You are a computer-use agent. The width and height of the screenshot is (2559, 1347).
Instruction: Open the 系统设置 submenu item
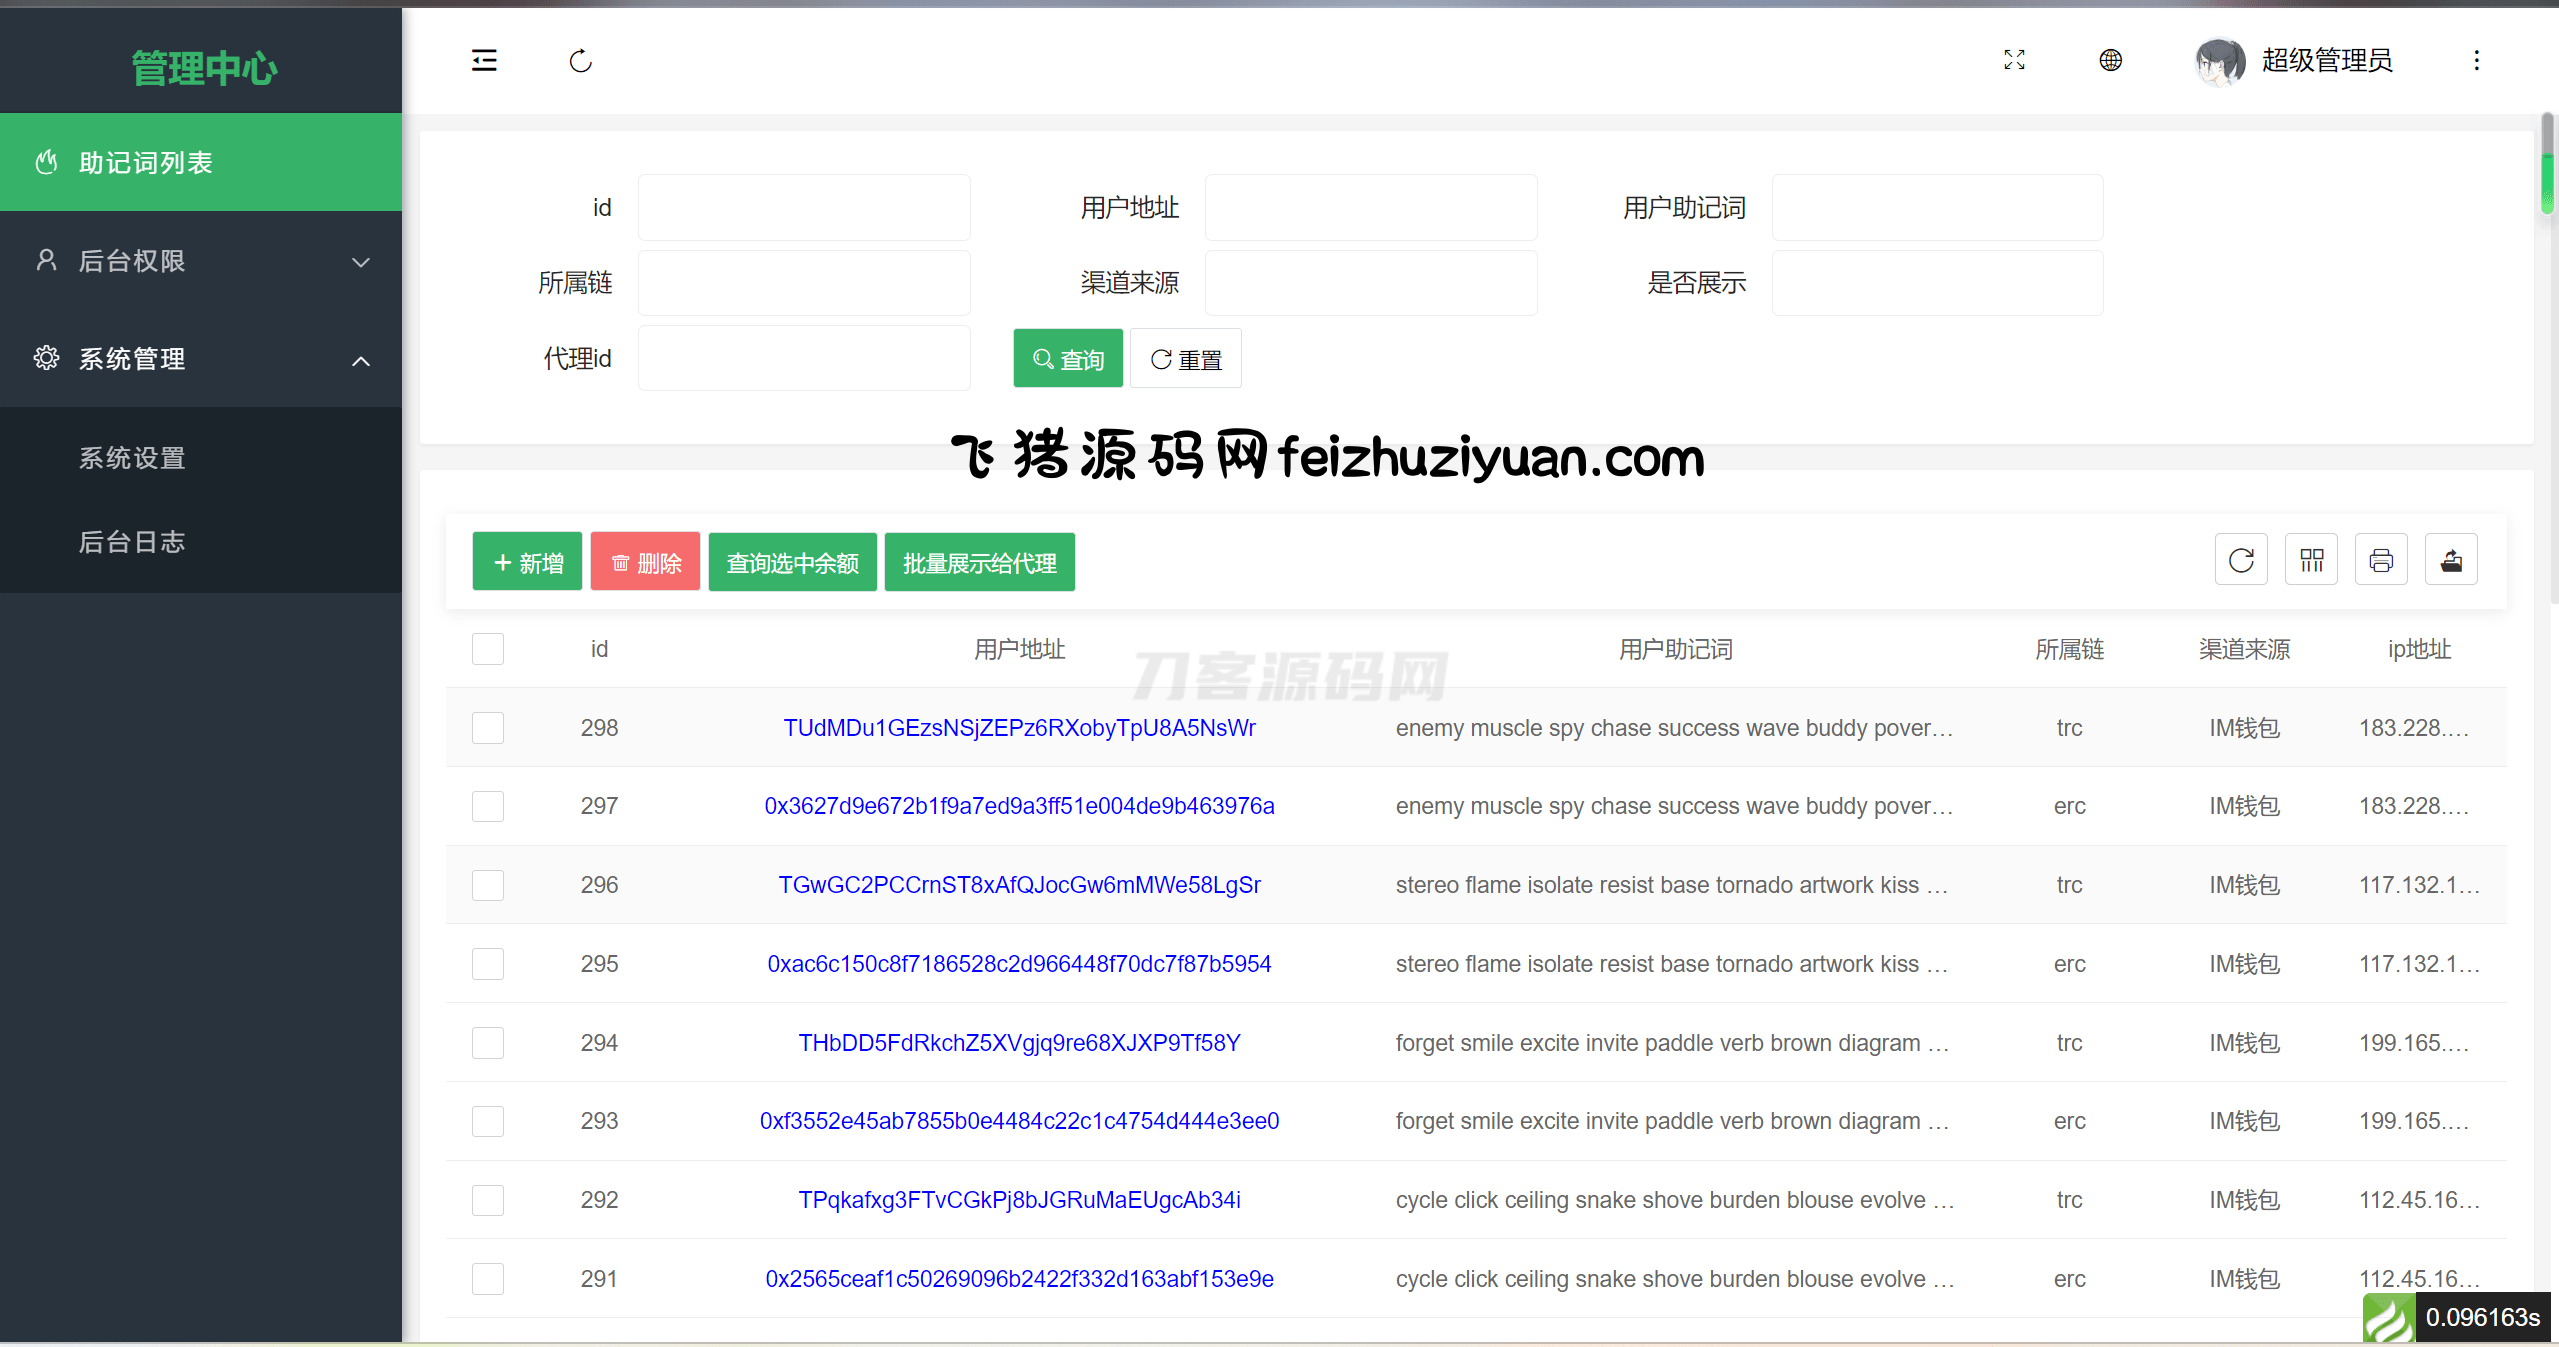[132, 458]
